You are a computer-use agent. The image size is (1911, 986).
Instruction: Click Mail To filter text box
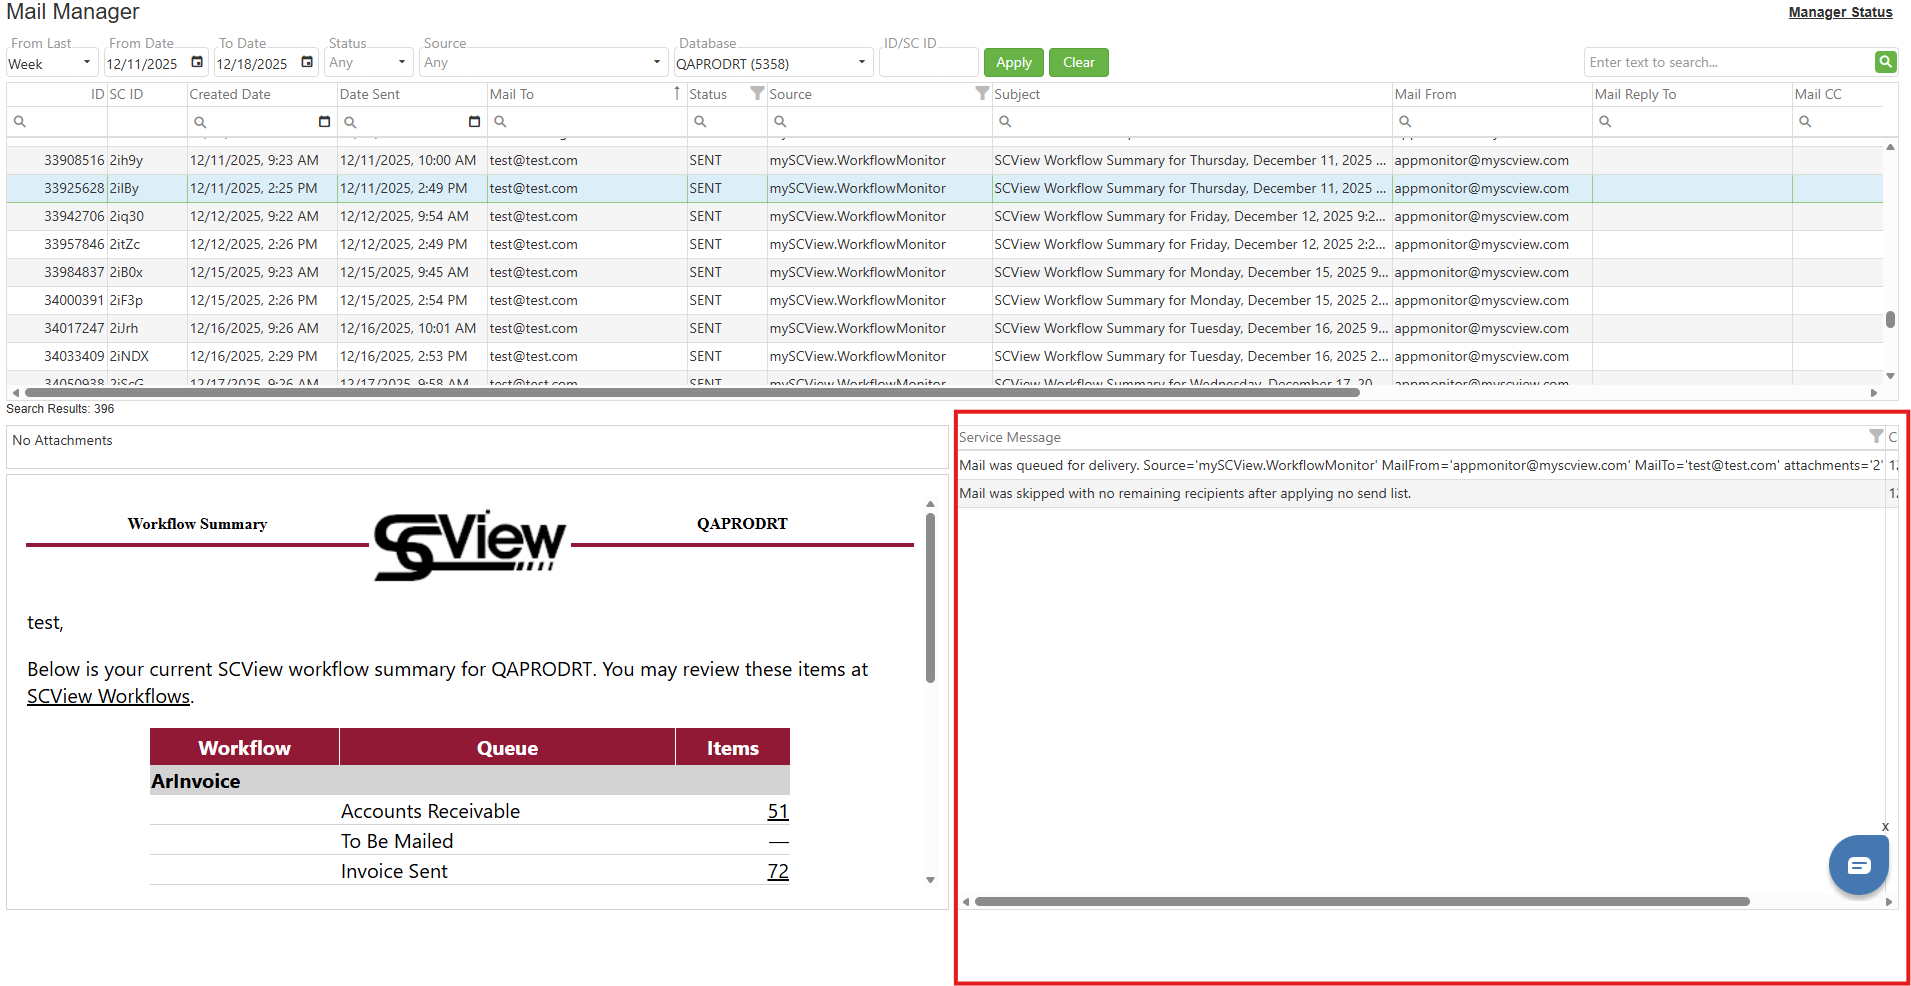[596, 122]
